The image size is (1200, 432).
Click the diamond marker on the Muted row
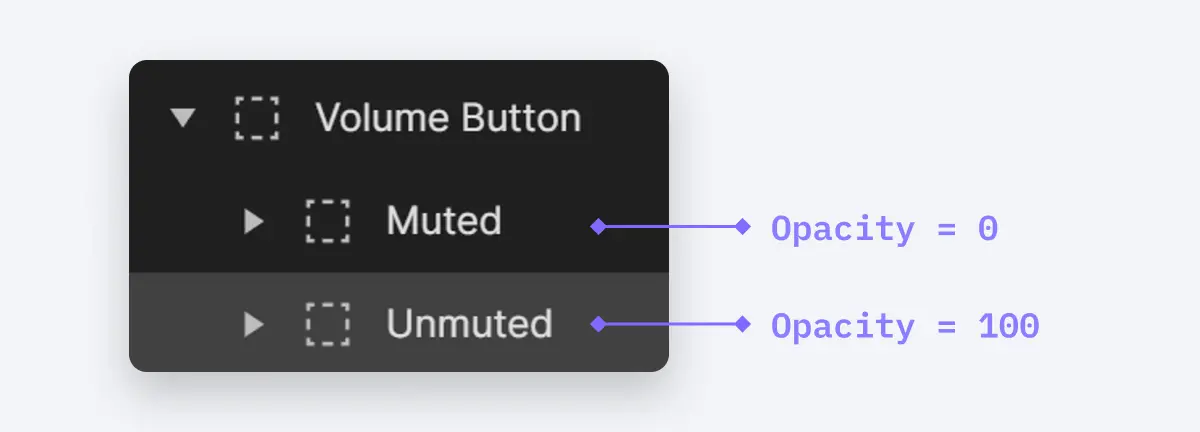point(598,227)
